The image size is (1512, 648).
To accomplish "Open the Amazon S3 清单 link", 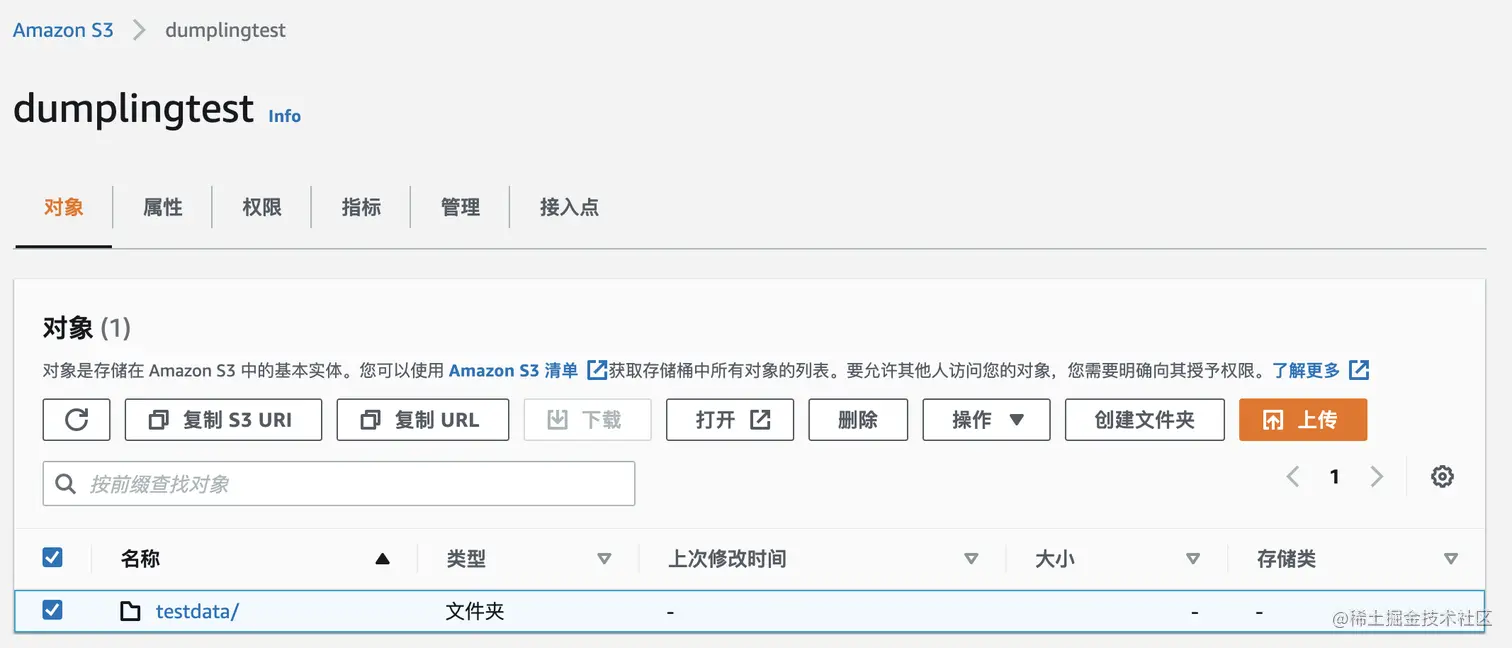I will click(x=513, y=370).
